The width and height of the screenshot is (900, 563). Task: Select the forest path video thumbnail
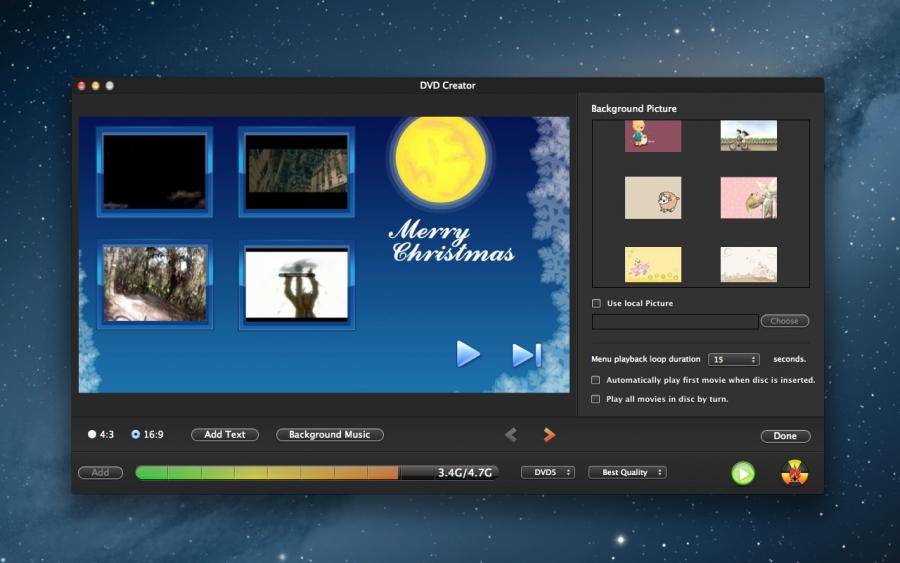click(154, 284)
